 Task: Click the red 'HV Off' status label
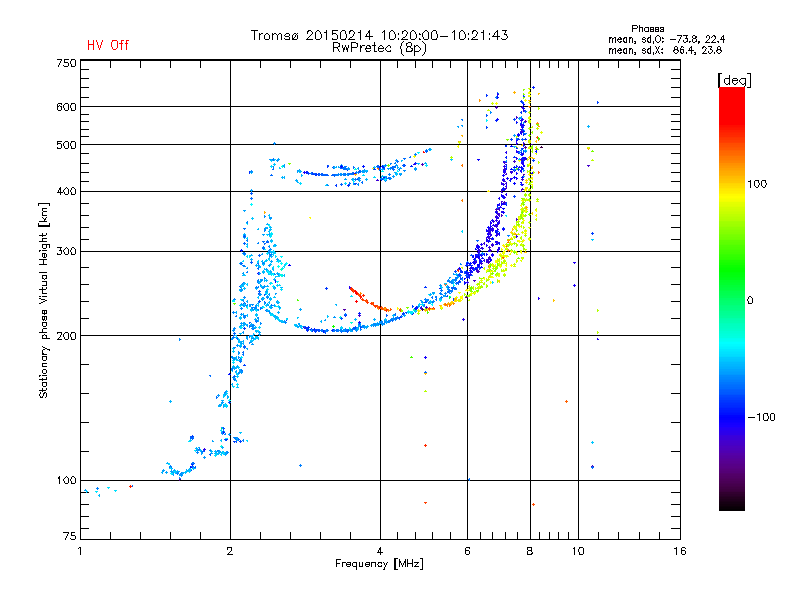click(108, 45)
